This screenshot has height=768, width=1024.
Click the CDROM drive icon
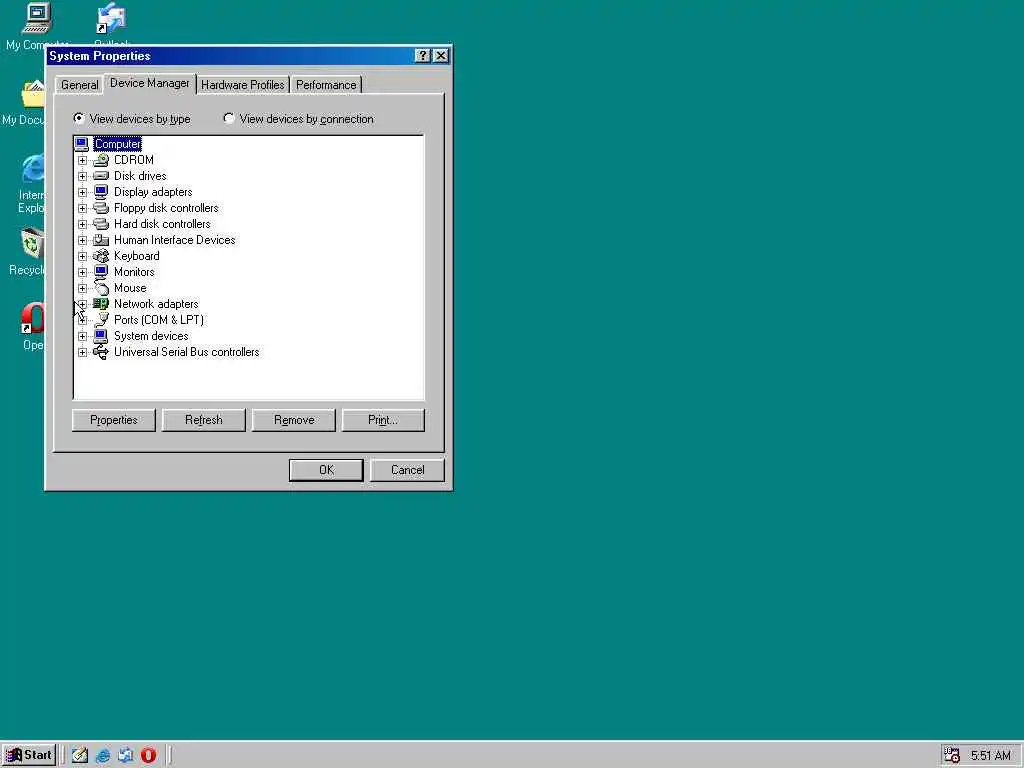101,160
